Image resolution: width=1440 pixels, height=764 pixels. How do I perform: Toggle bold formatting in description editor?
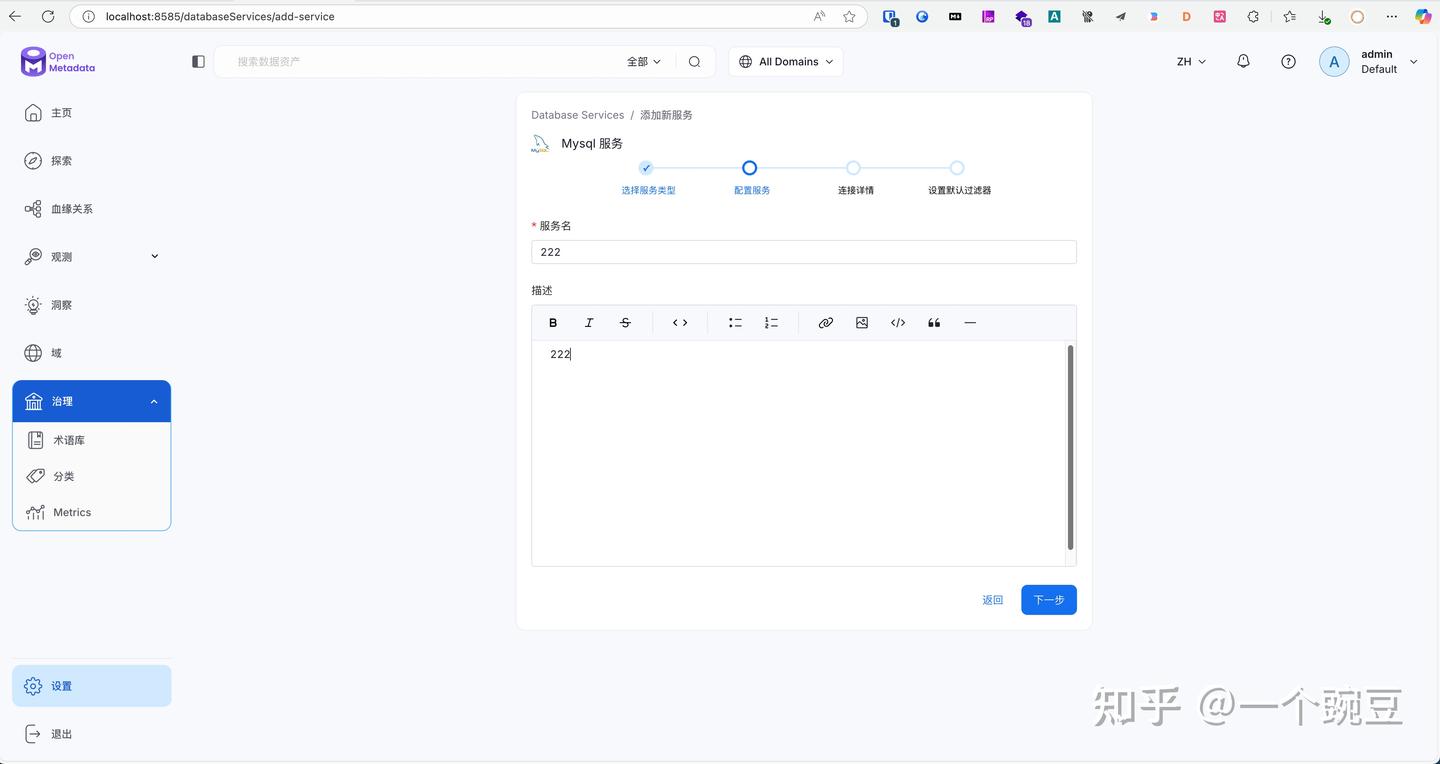(x=553, y=323)
